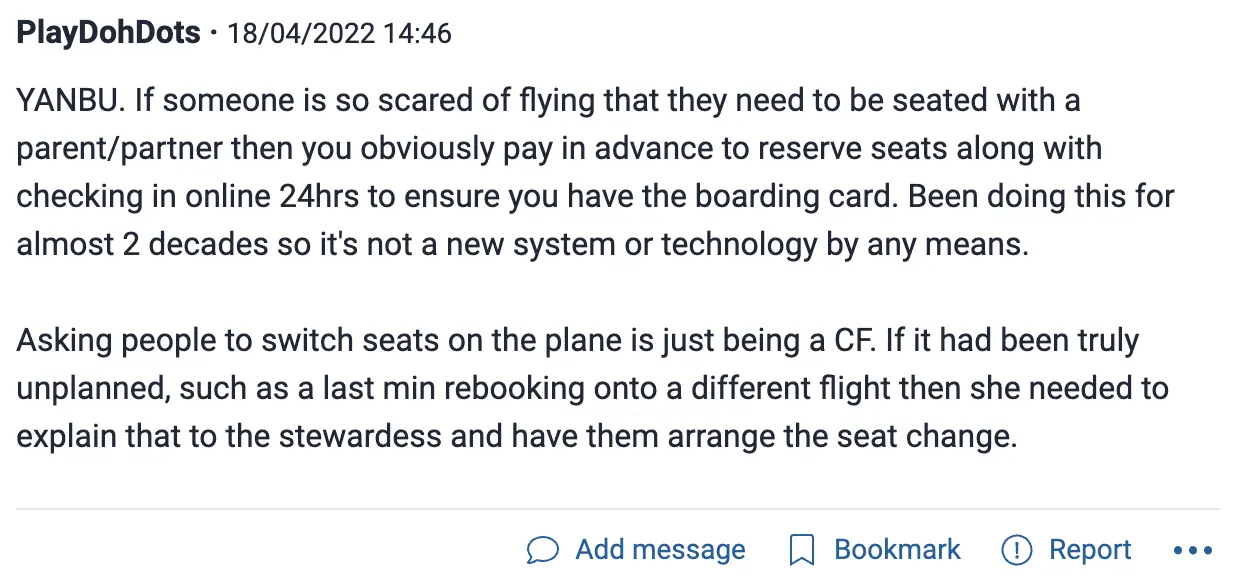Screen dimensions: 1242x582
Task: Click the Add message link text
Action: pyautogui.click(x=660, y=550)
